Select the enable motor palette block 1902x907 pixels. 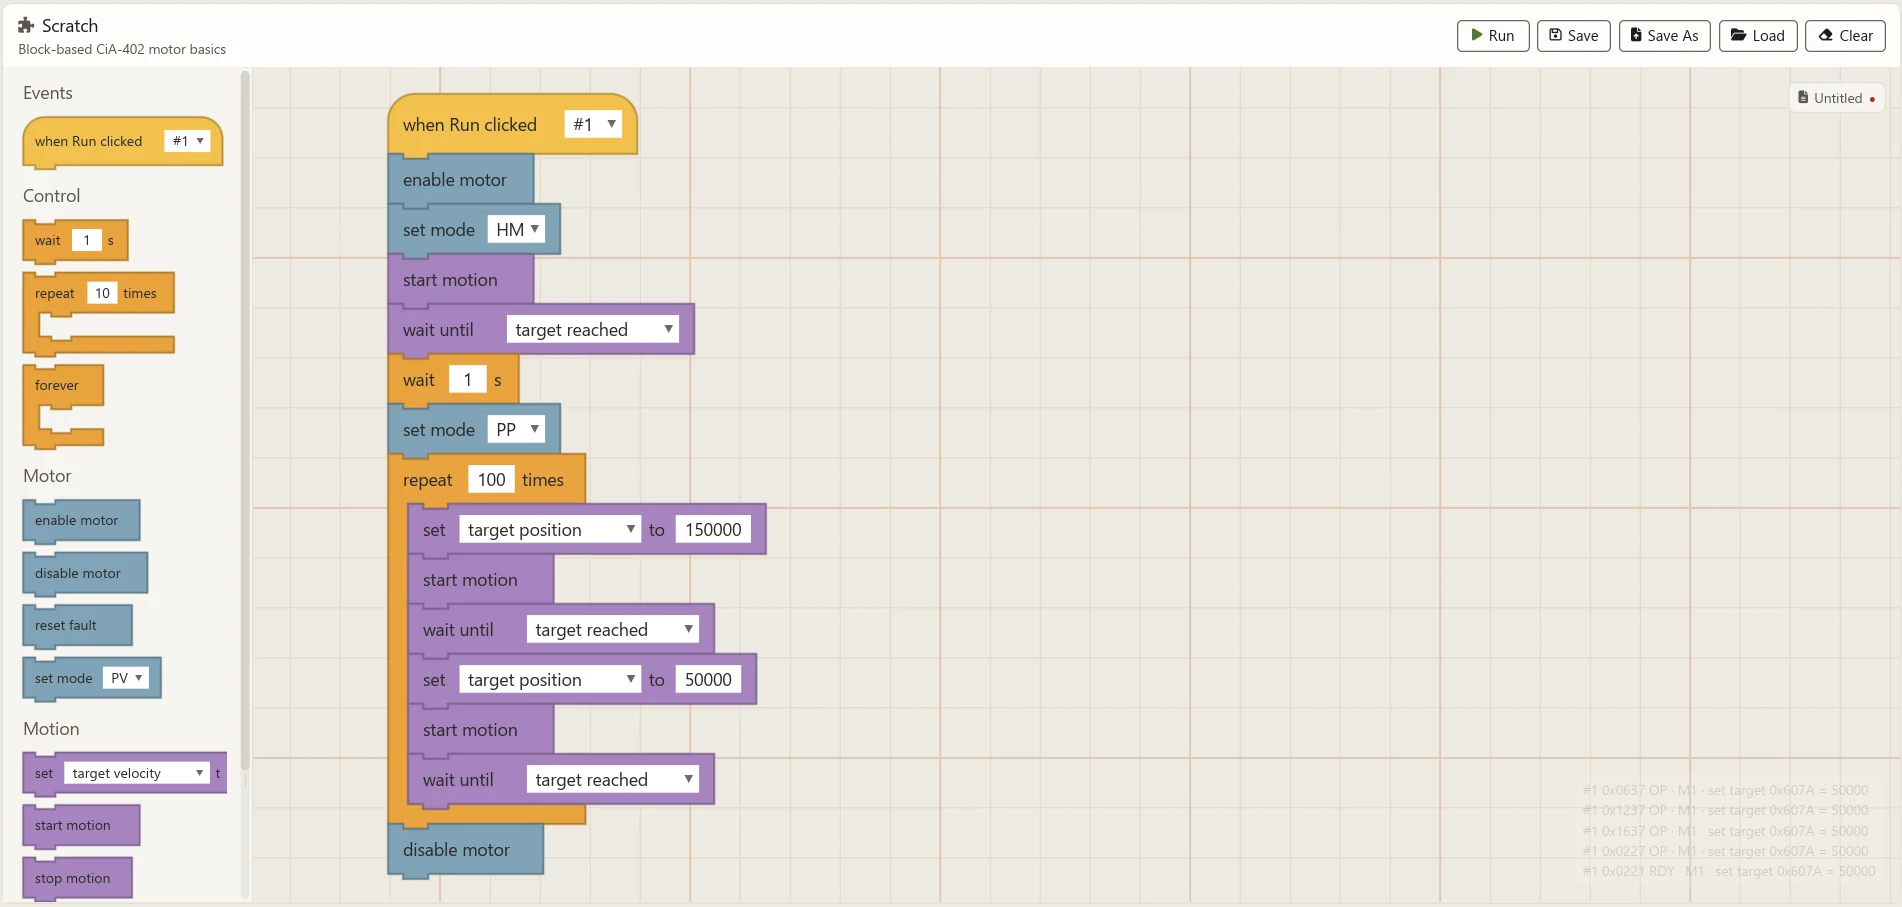tap(81, 521)
